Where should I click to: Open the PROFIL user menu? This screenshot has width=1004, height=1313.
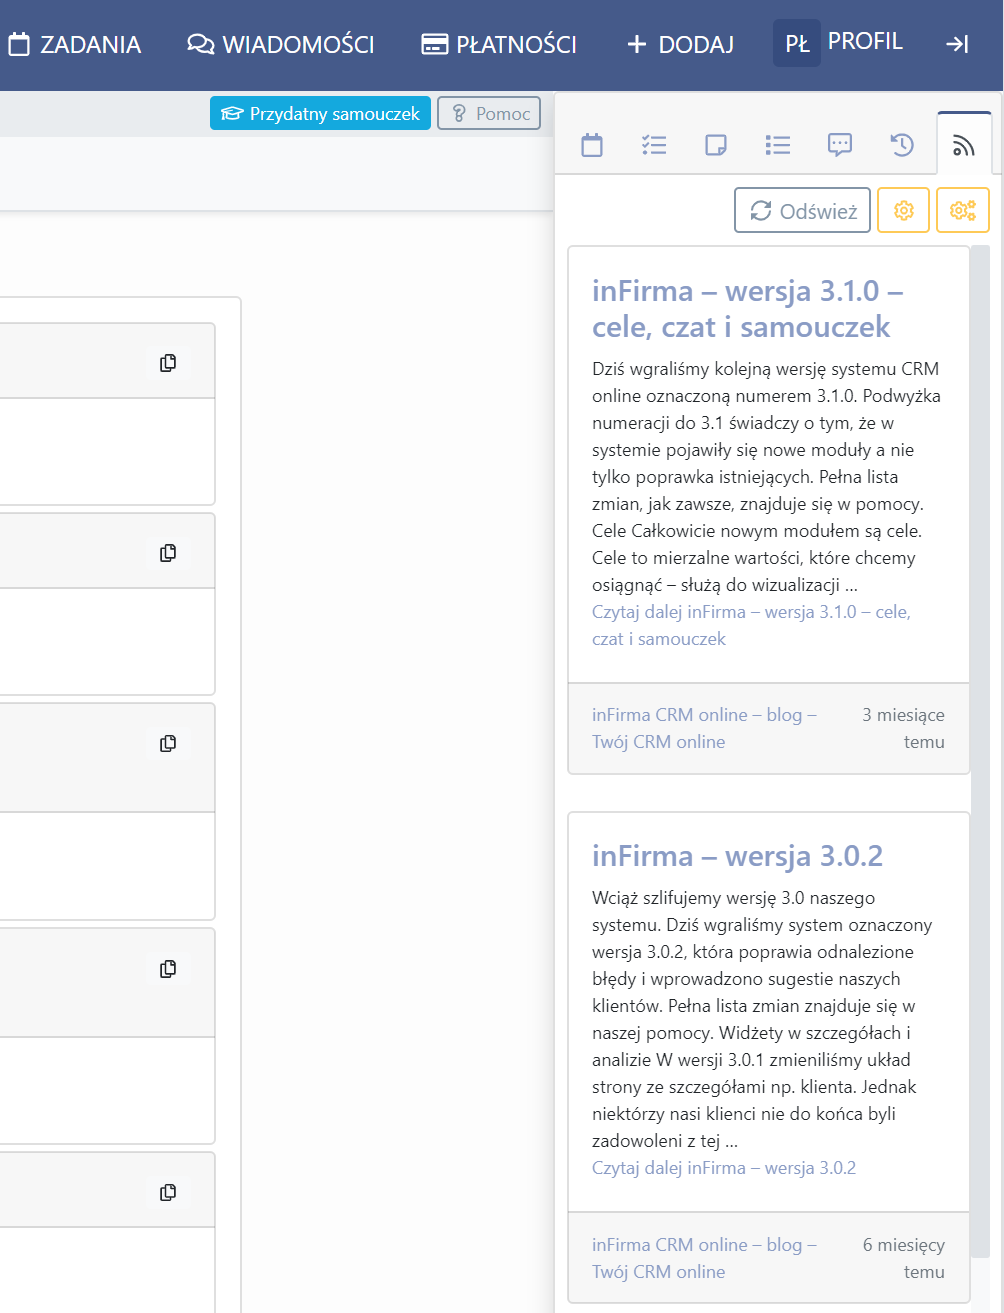(838, 43)
